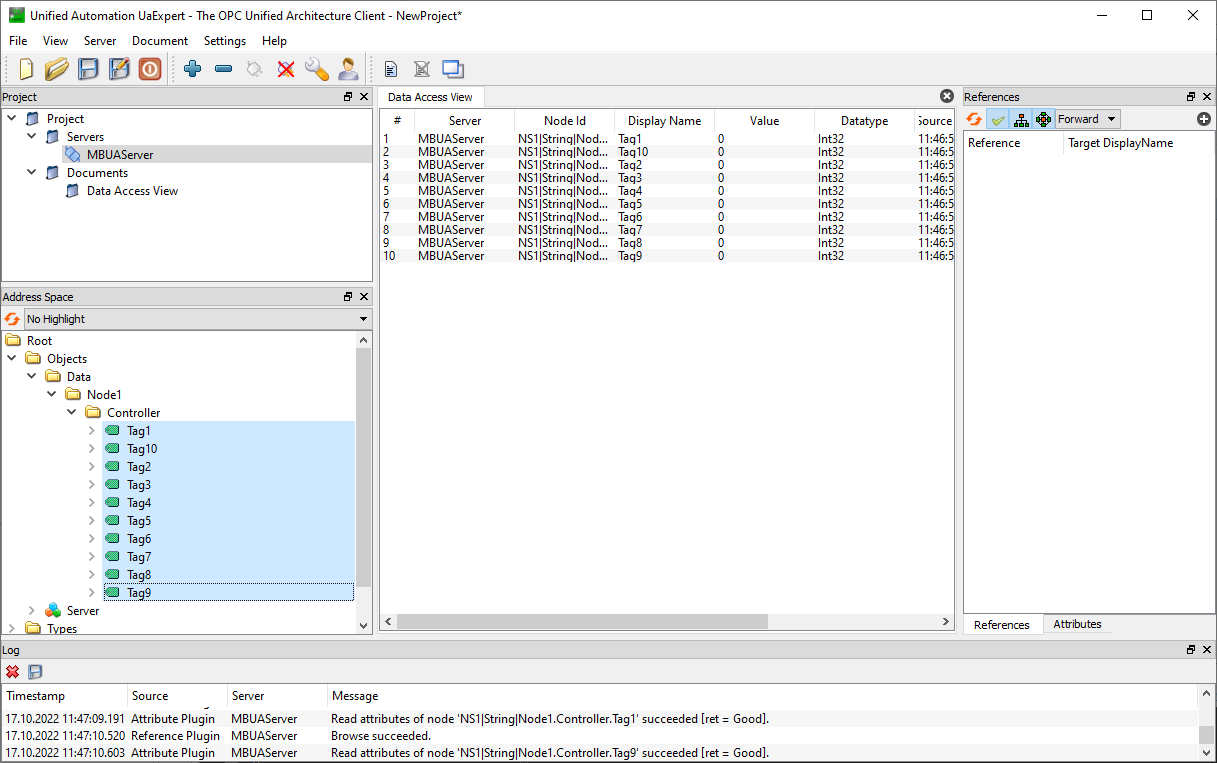Switch to the References tab at bottom

point(1002,625)
